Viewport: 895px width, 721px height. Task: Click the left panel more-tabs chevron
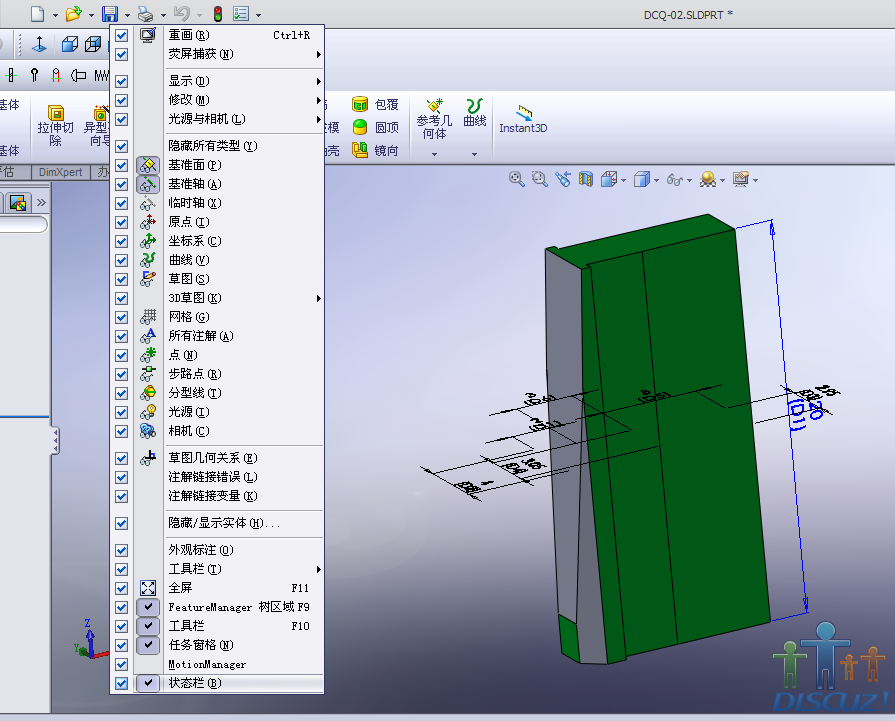click(41, 203)
